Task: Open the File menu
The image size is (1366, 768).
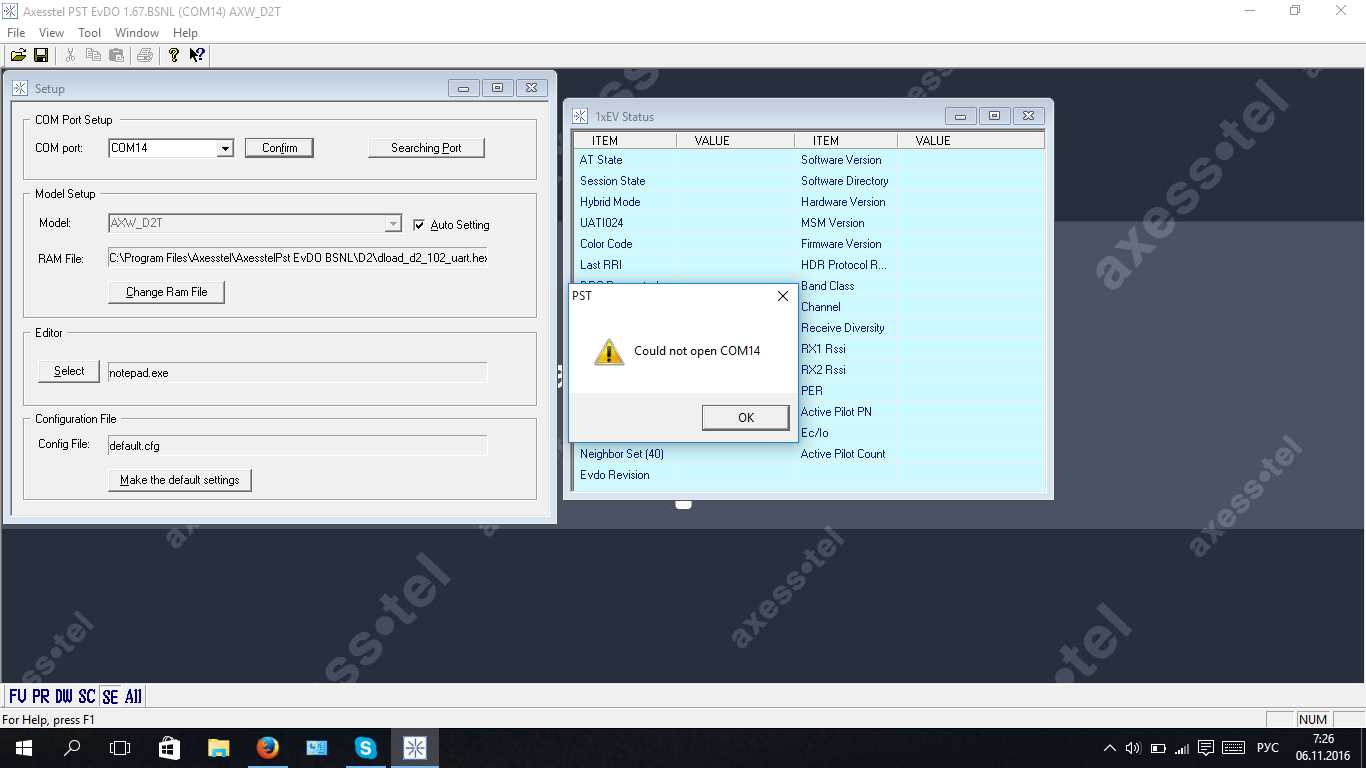Action: pos(16,33)
